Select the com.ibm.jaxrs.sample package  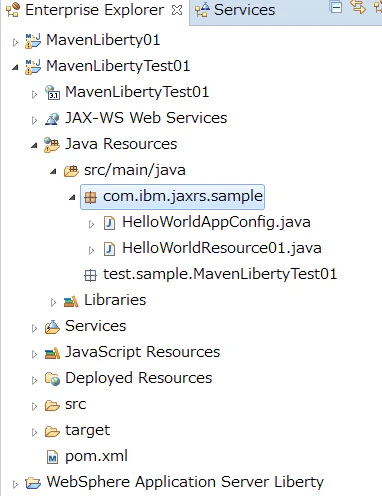click(x=183, y=196)
